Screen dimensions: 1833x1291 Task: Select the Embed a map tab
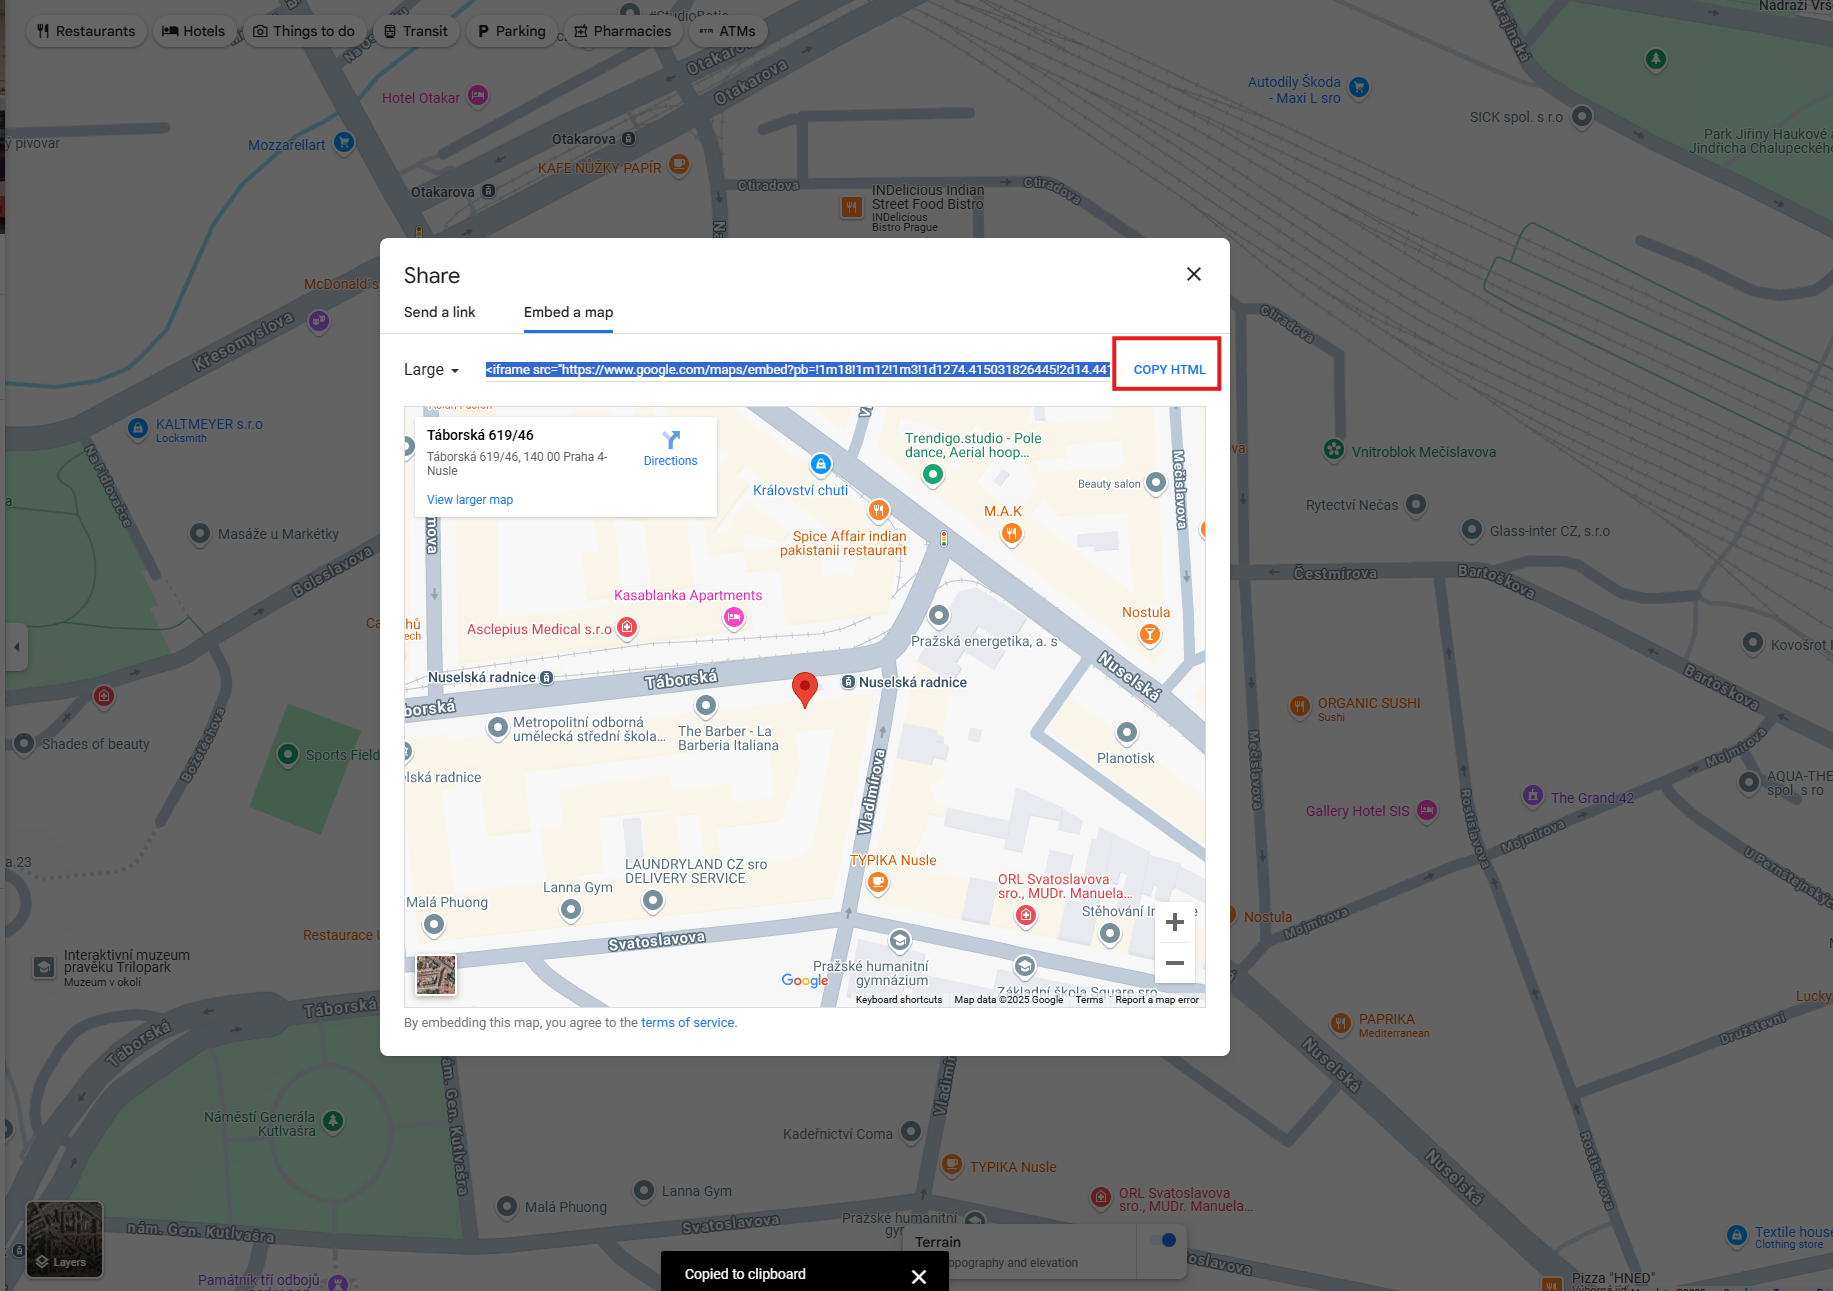point(568,312)
